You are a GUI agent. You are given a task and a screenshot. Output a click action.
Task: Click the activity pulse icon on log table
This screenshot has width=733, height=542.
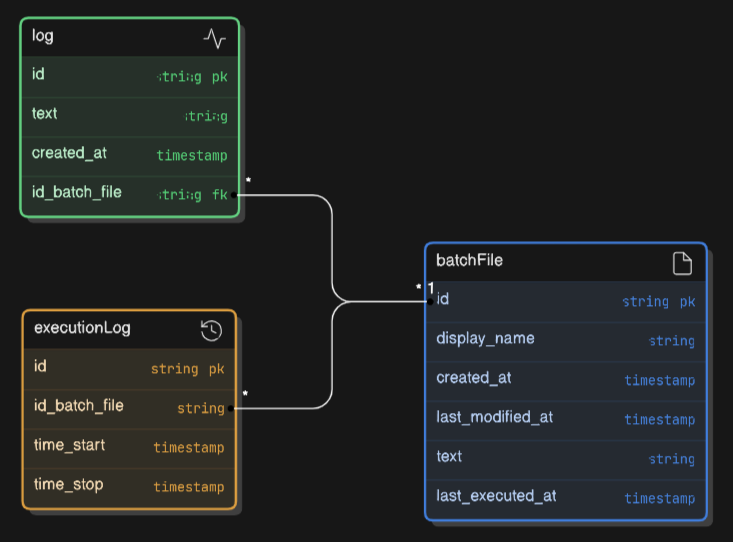(214, 38)
